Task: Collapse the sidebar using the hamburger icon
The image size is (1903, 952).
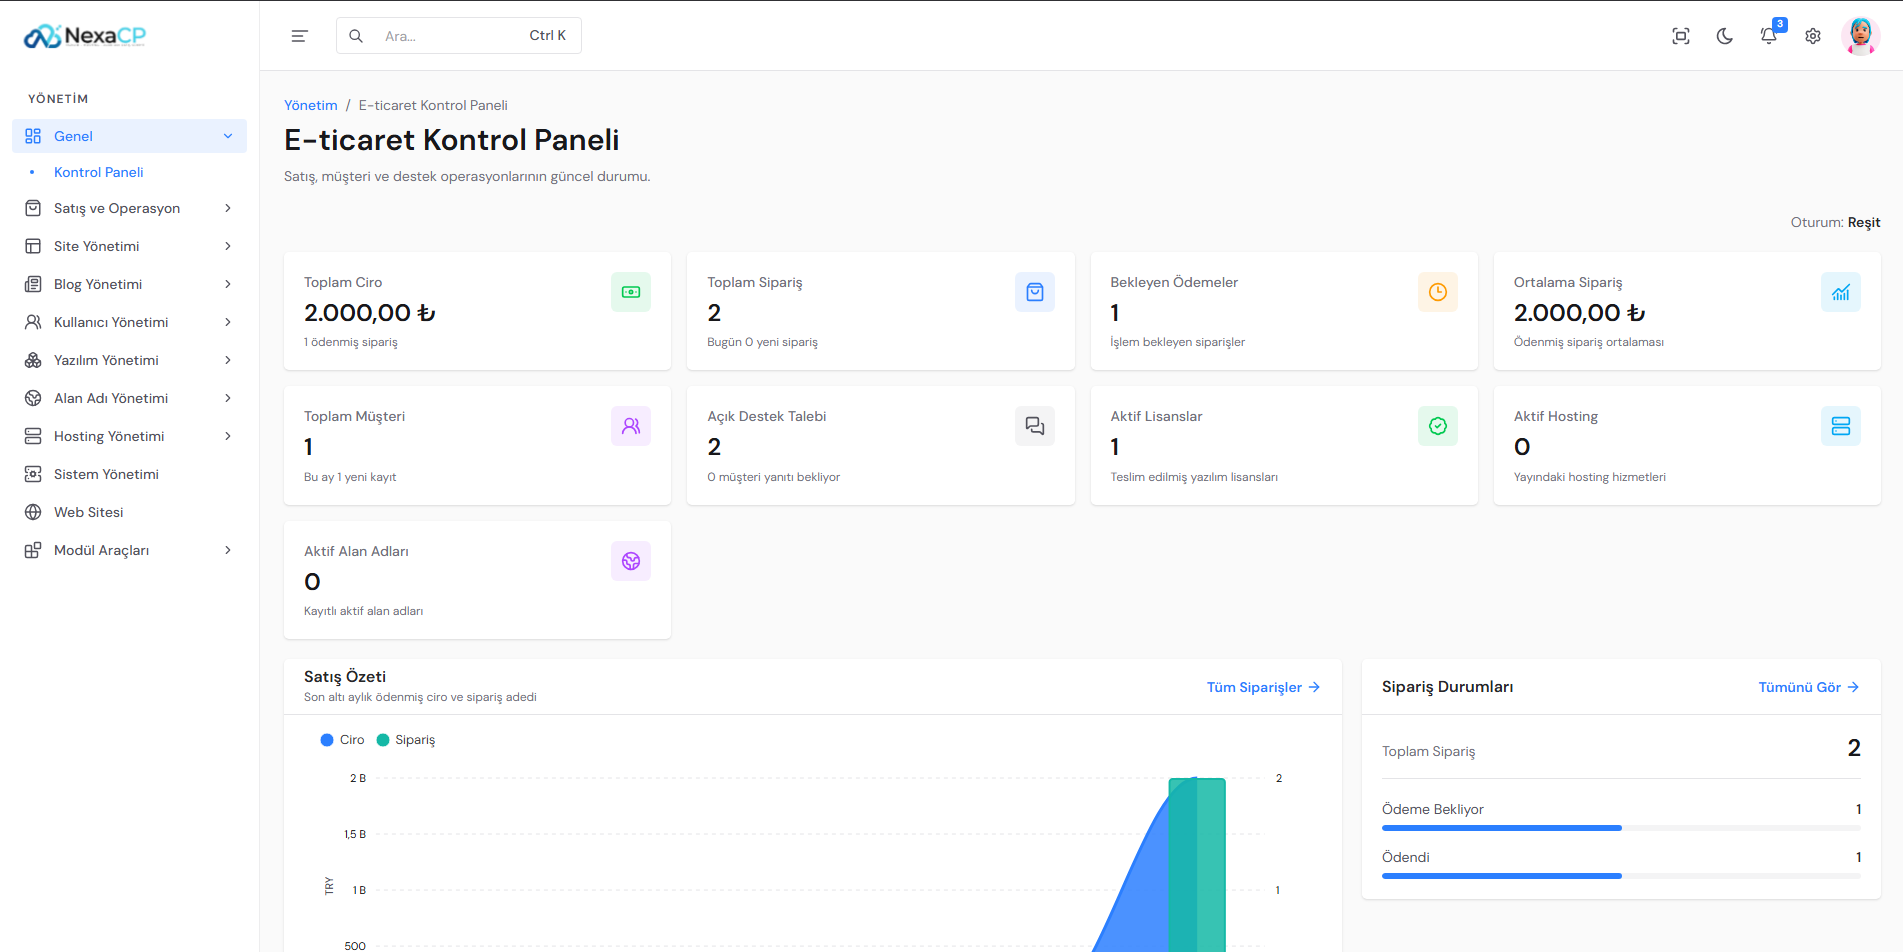Action: (x=299, y=36)
